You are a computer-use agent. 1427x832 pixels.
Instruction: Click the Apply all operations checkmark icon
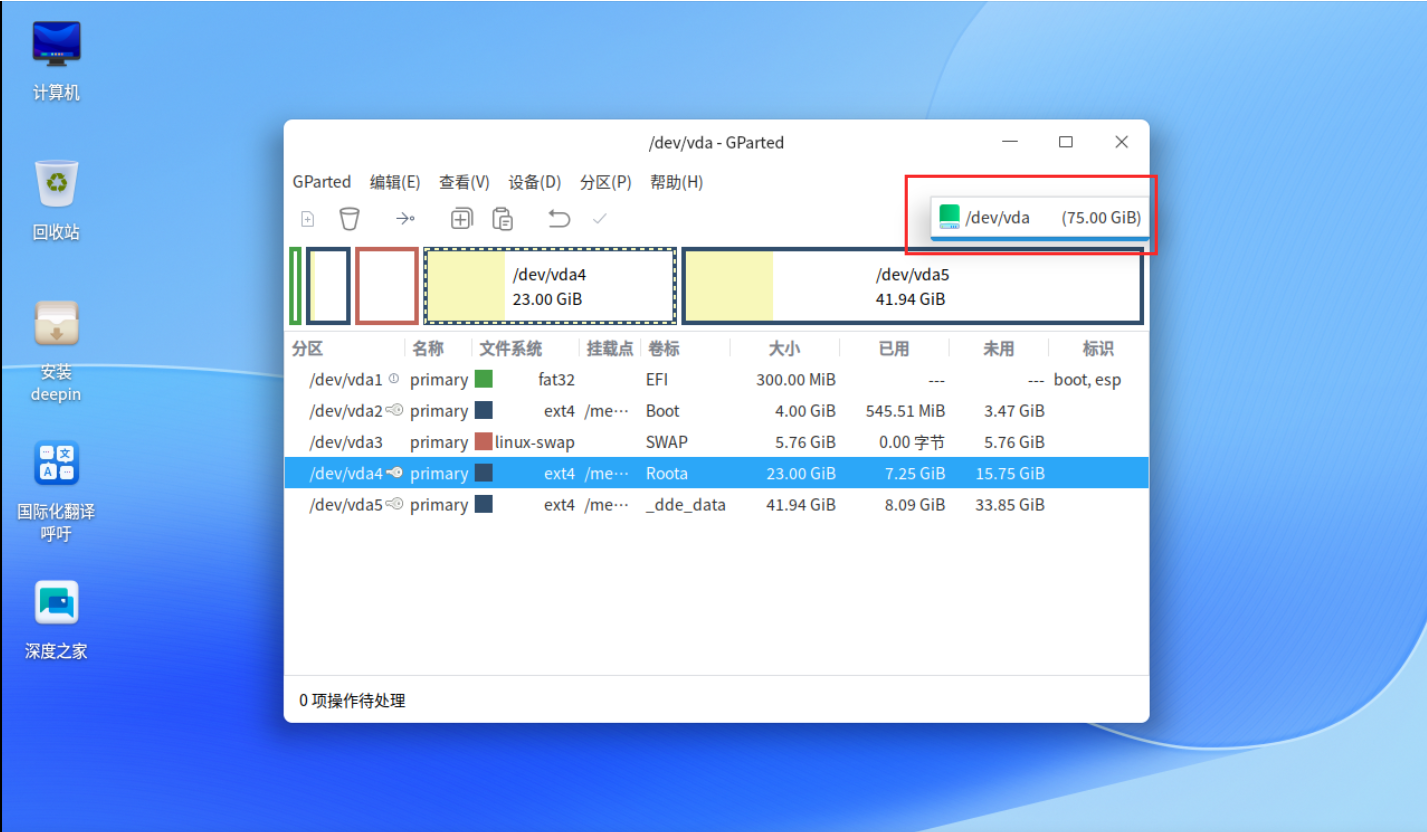click(600, 218)
